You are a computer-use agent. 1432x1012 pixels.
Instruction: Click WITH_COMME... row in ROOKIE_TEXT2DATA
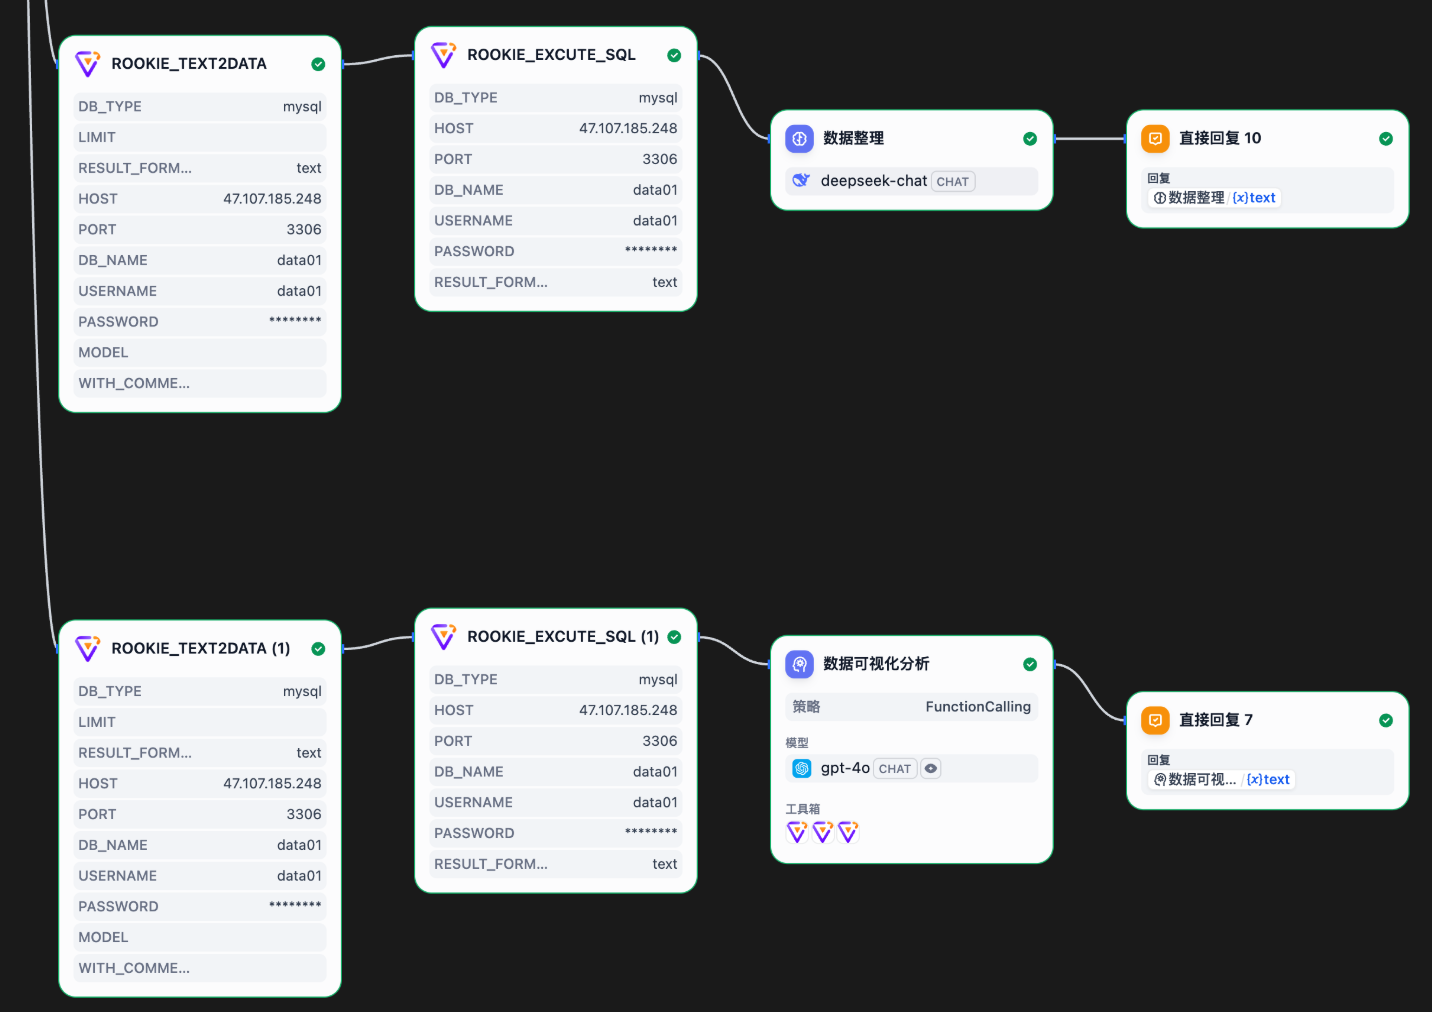tap(200, 384)
